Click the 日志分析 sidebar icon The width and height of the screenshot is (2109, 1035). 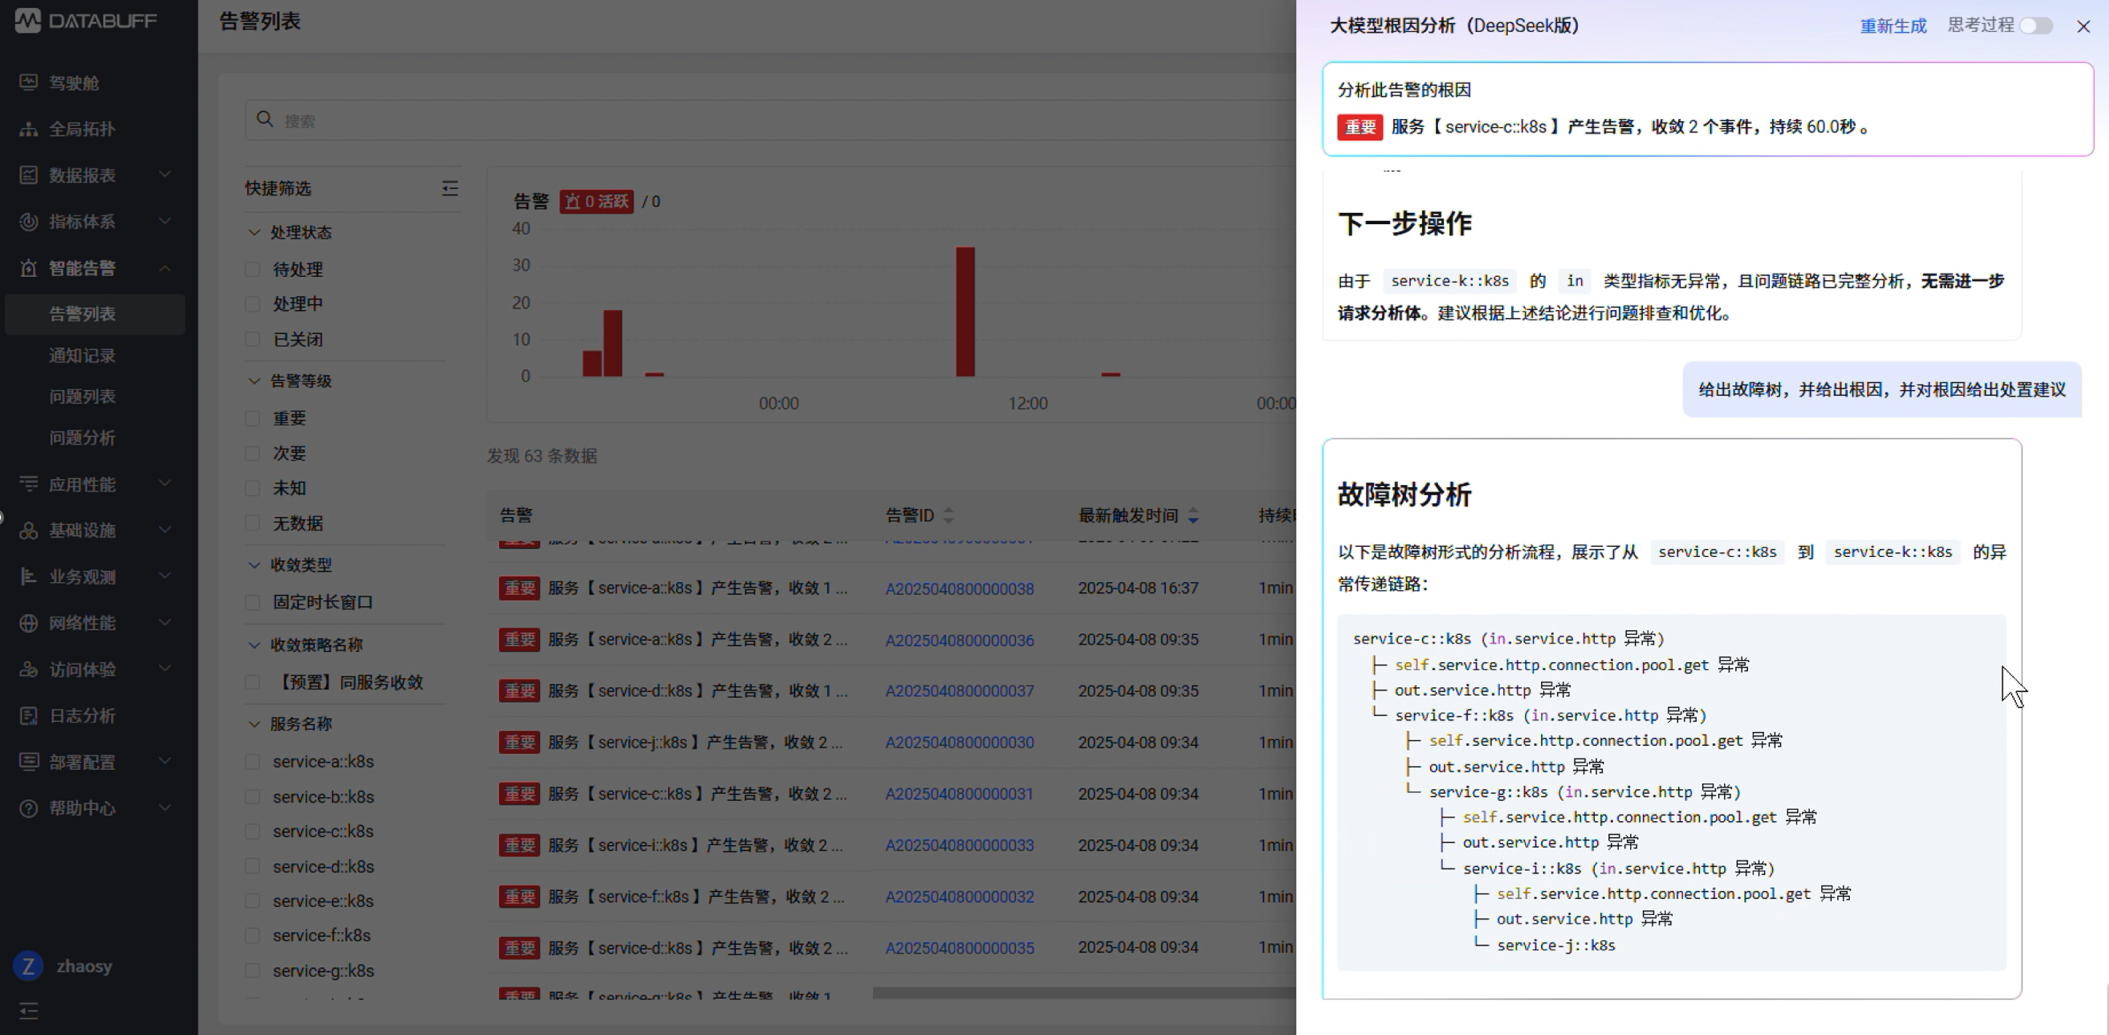click(29, 715)
